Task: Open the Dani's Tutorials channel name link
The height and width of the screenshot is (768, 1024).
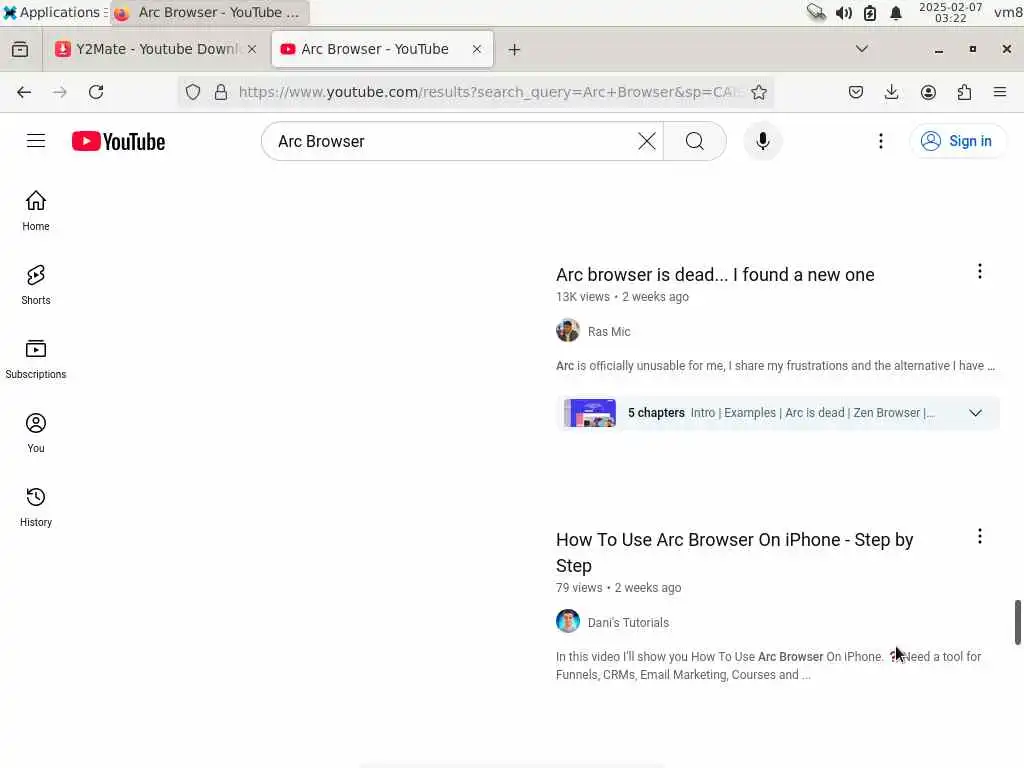Action: [x=628, y=622]
